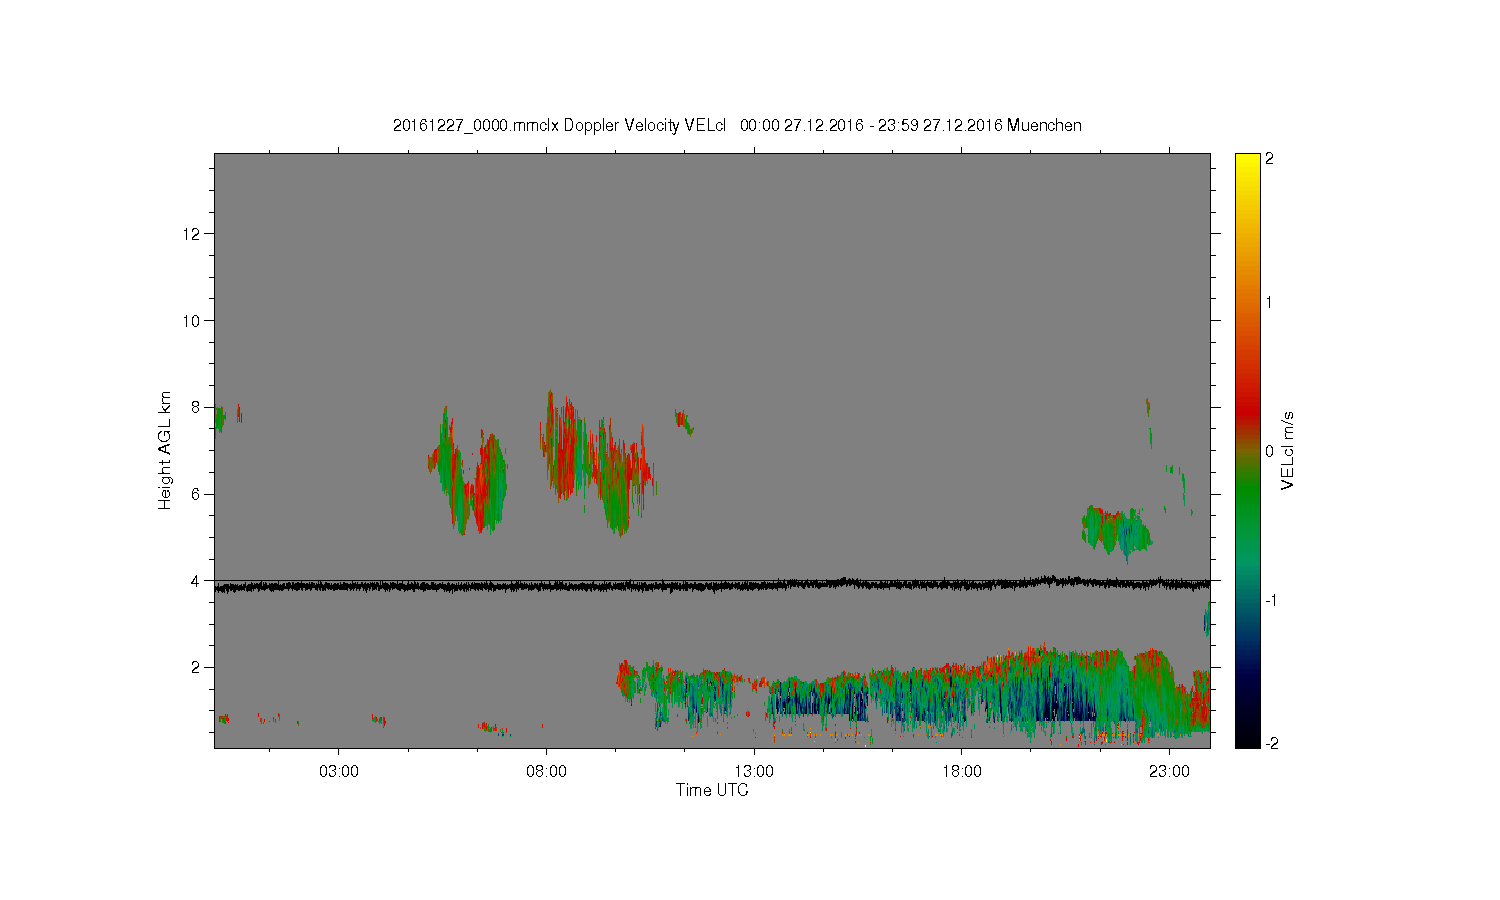
Task: Click the height axis tick label 6
Action: (196, 494)
